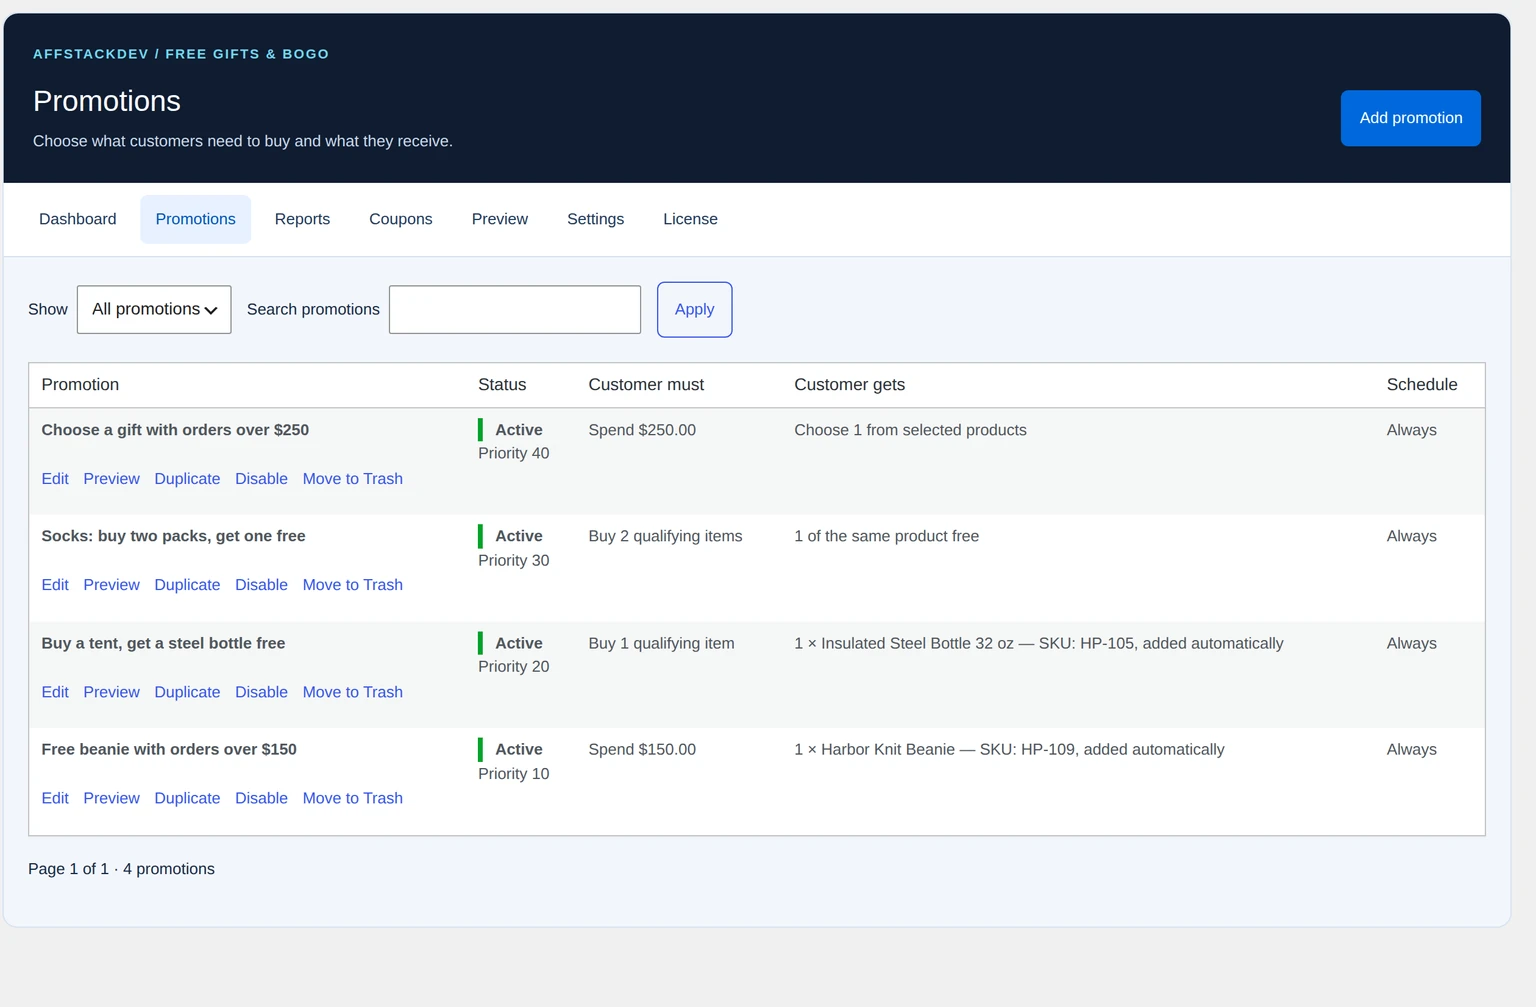Move the $250 gift promotion to Trash
1536x1007 pixels.
tap(352, 479)
